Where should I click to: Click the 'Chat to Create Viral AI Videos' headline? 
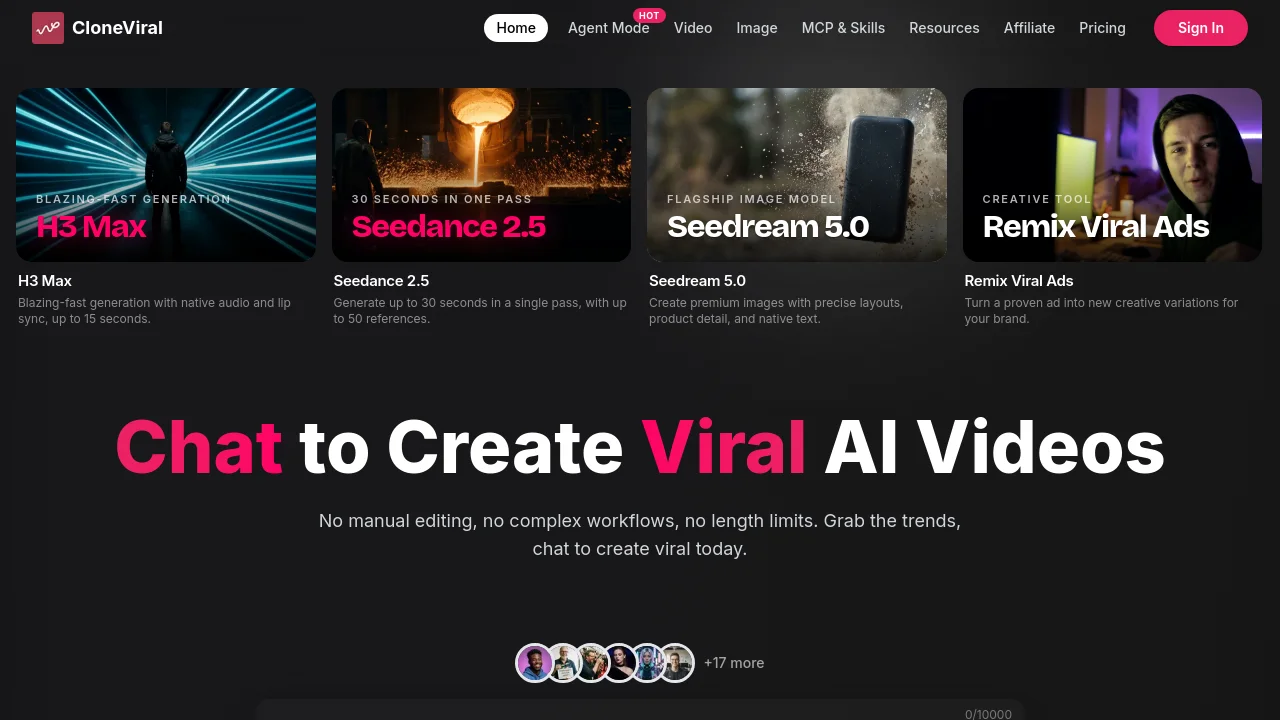(640, 446)
